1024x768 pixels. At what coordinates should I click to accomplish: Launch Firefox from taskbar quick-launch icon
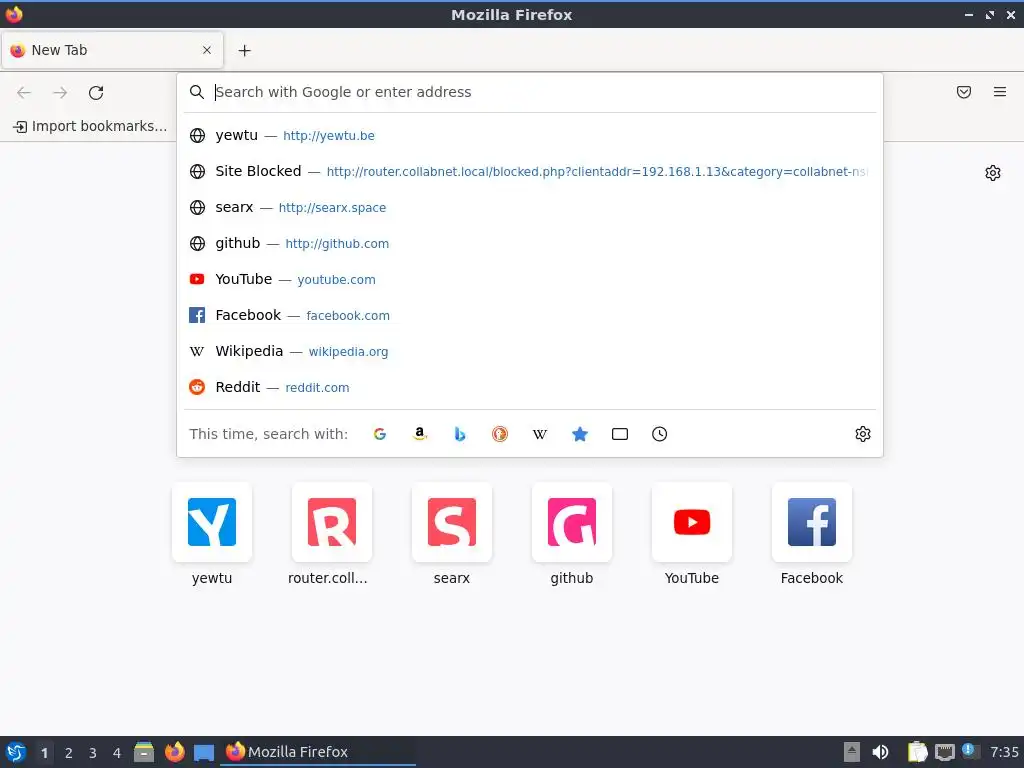click(x=174, y=752)
